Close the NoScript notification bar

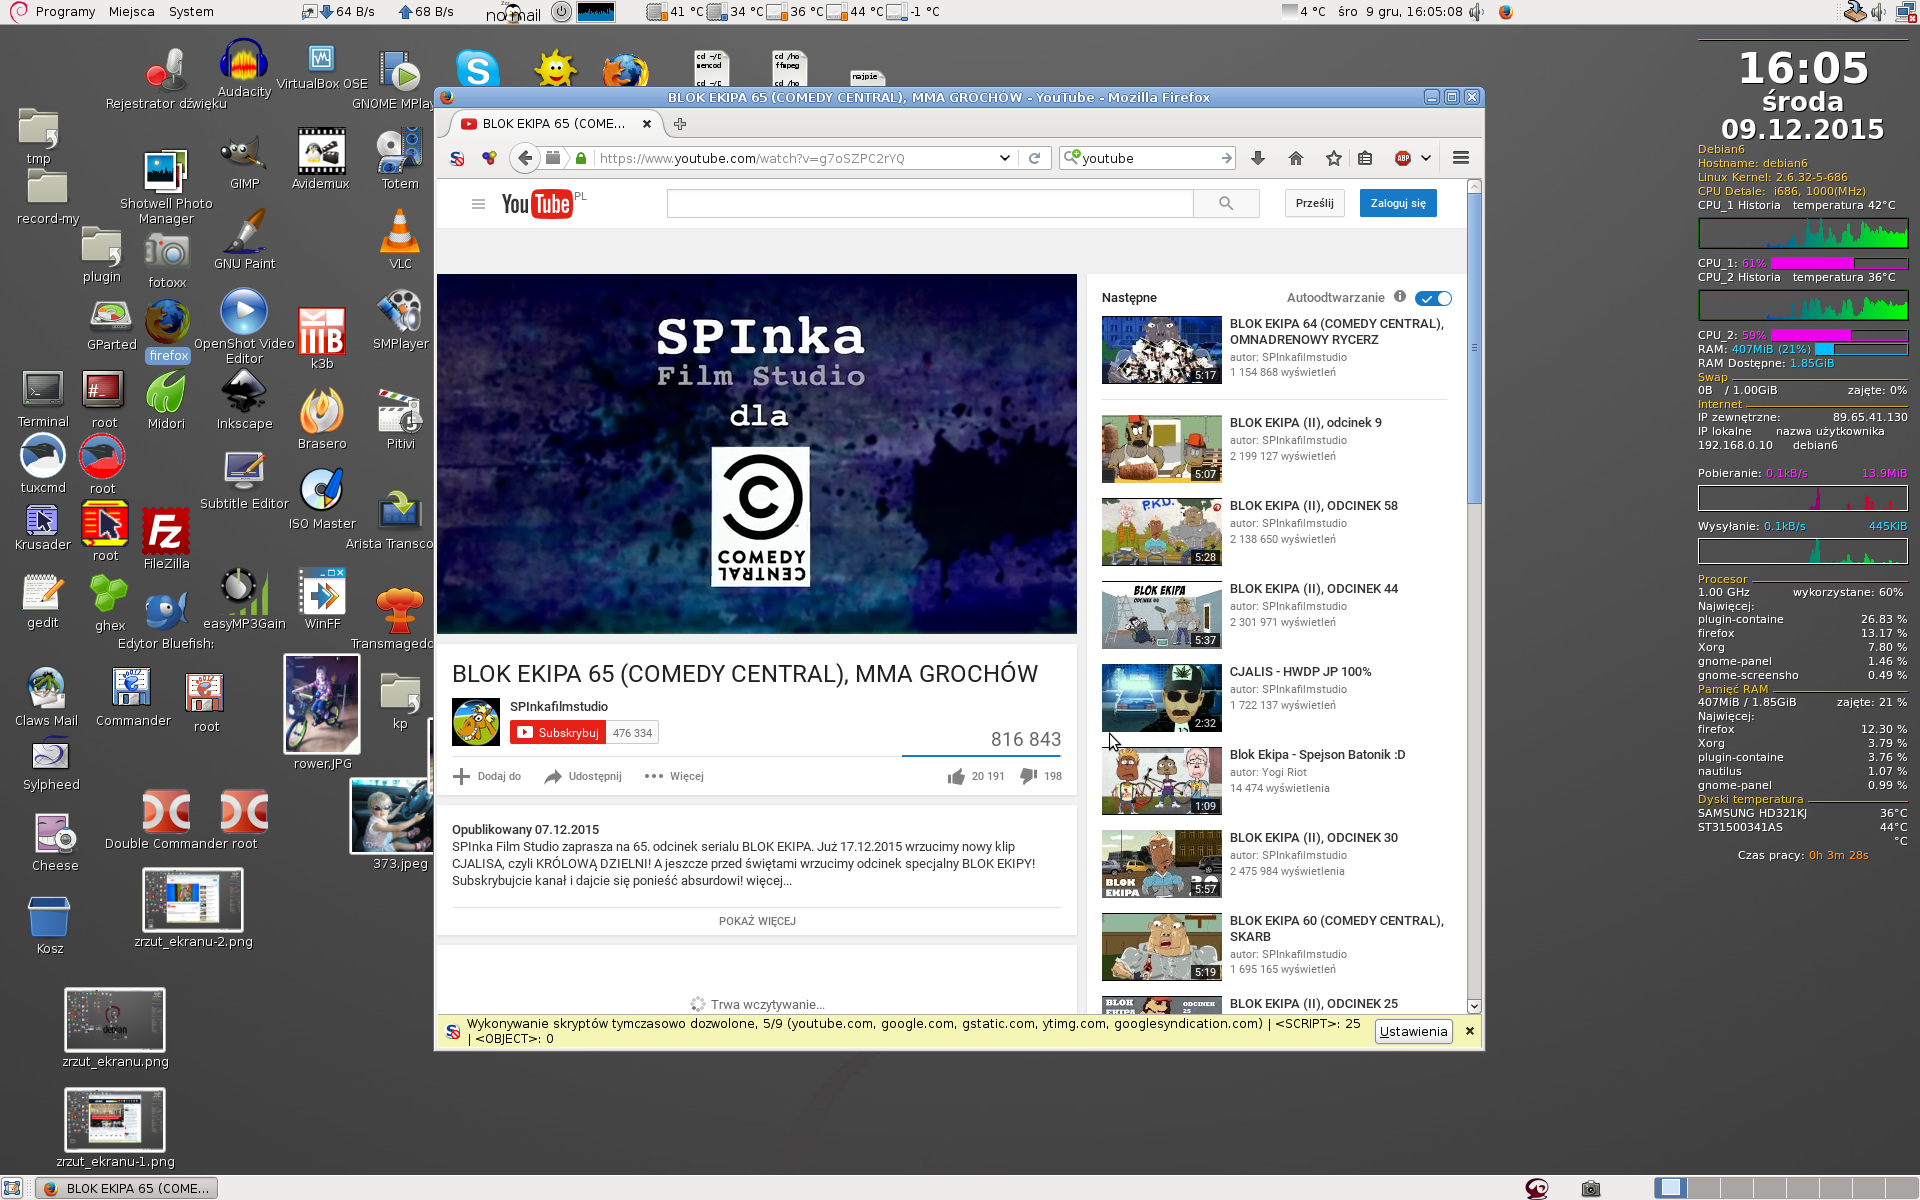click(x=1469, y=1031)
